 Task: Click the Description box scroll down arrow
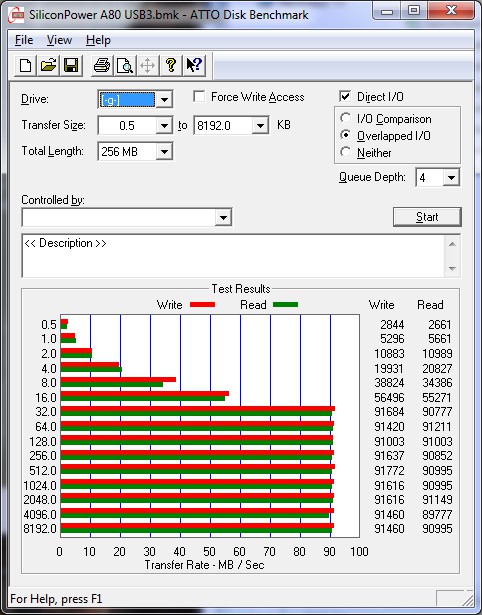[452, 269]
